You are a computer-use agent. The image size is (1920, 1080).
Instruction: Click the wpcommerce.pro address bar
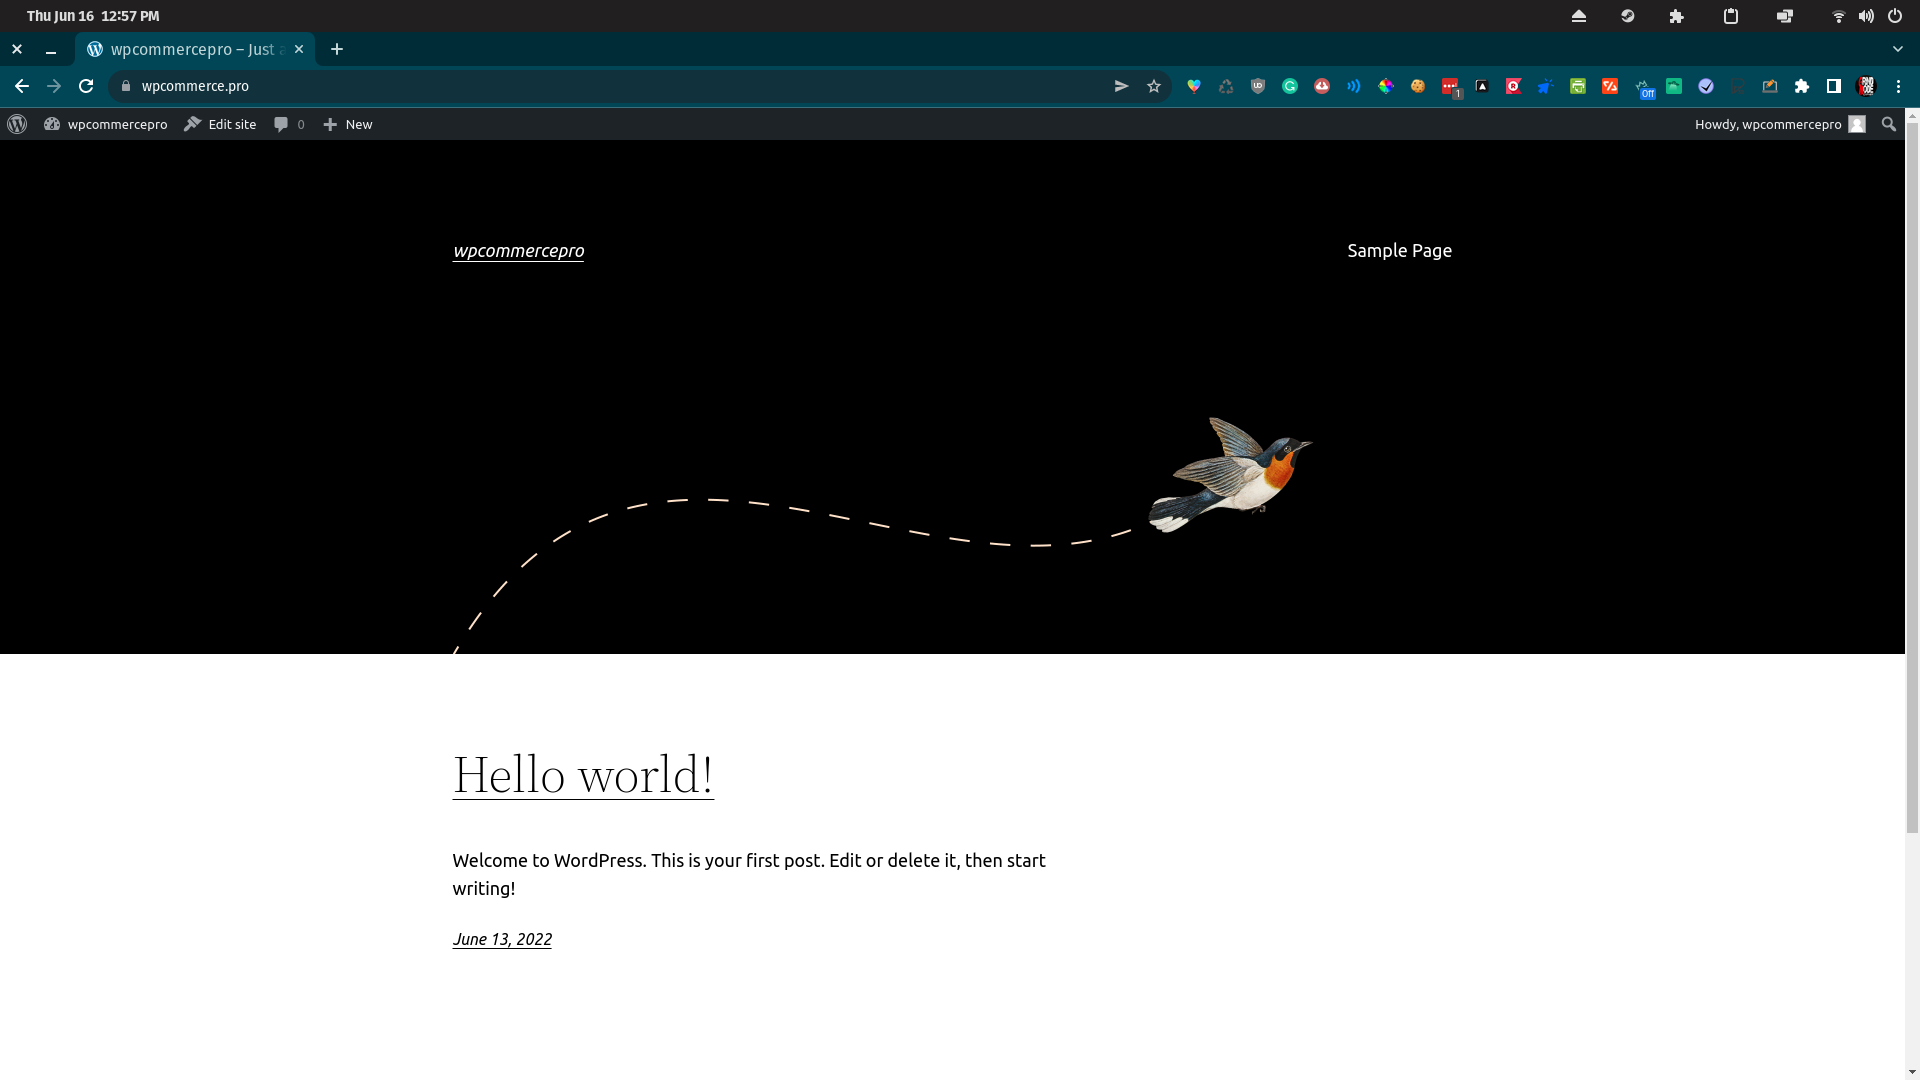tap(600, 86)
